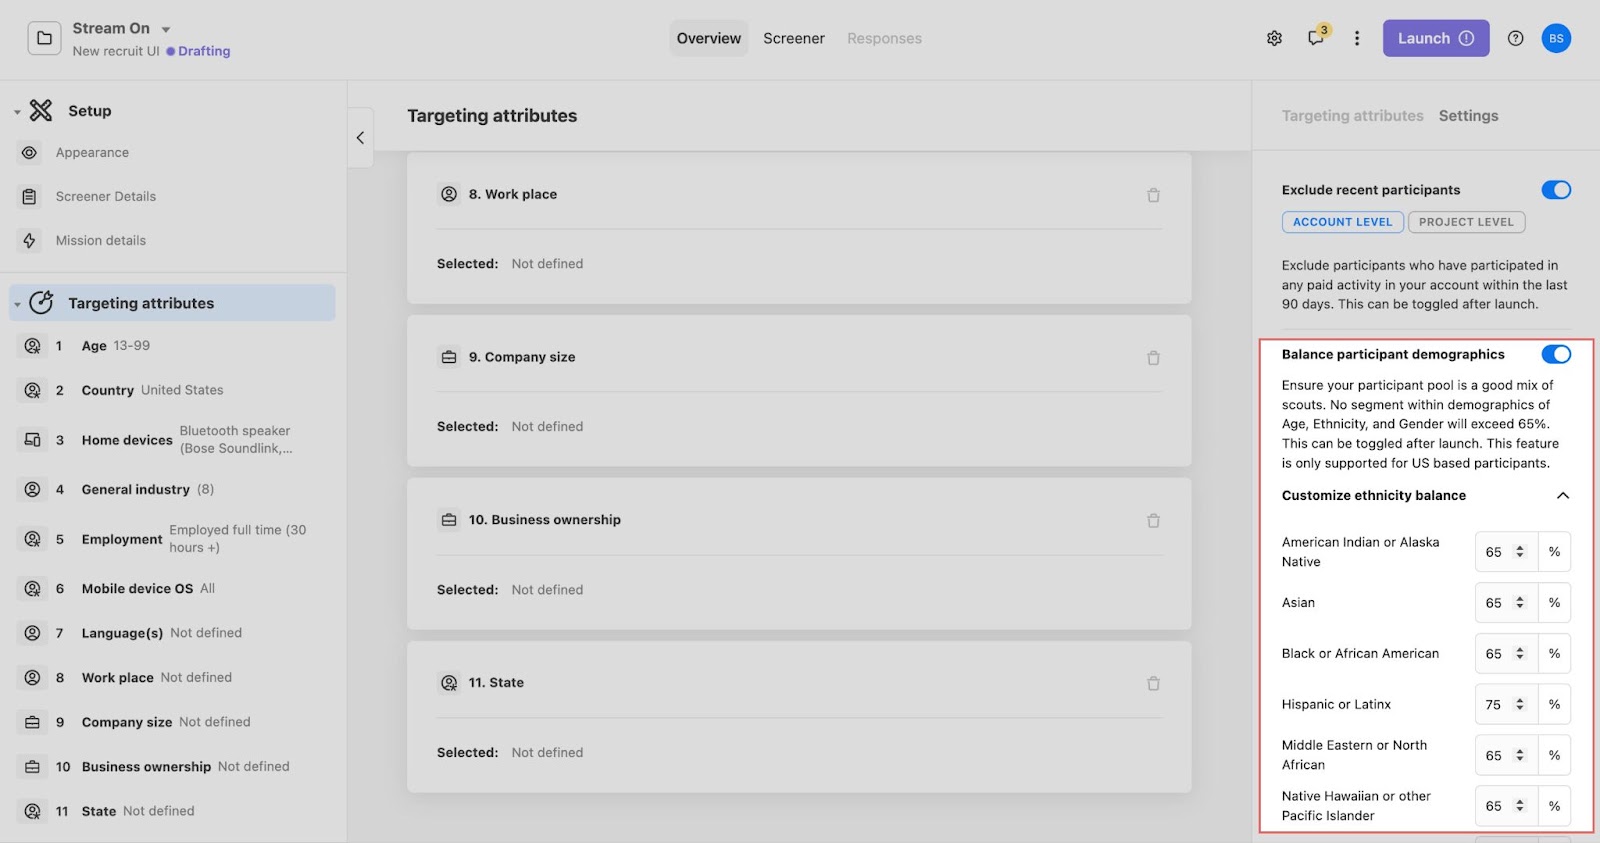Click trash icon on State card
This screenshot has width=1600, height=843.
pyautogui.click(x=1153, y=684)
